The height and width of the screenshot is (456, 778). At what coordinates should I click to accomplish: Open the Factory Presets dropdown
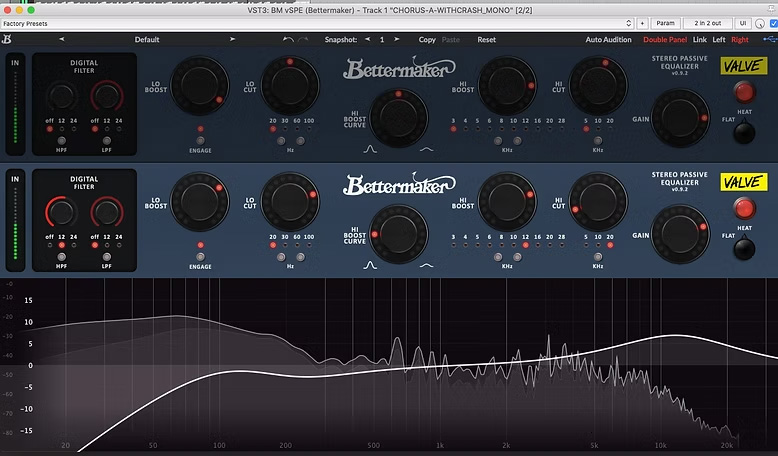(318, 23)
